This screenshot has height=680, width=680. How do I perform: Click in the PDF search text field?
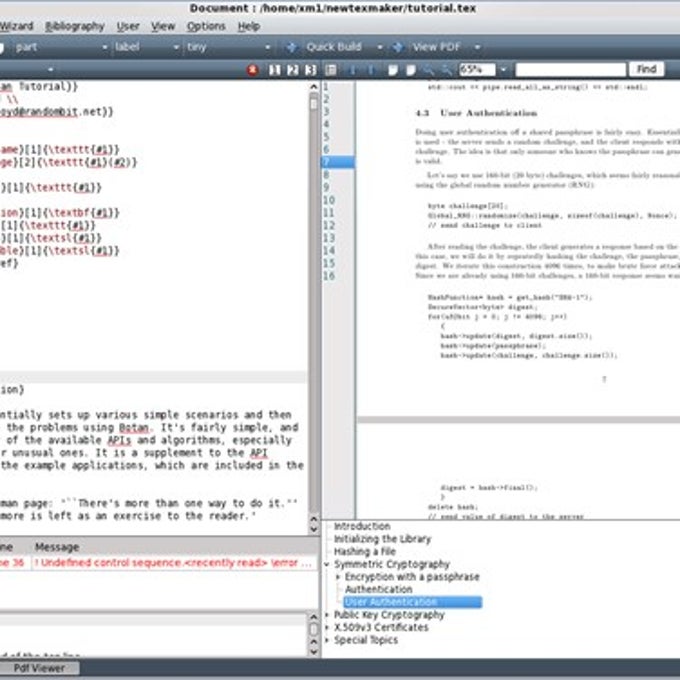click(x=571, y=69)
